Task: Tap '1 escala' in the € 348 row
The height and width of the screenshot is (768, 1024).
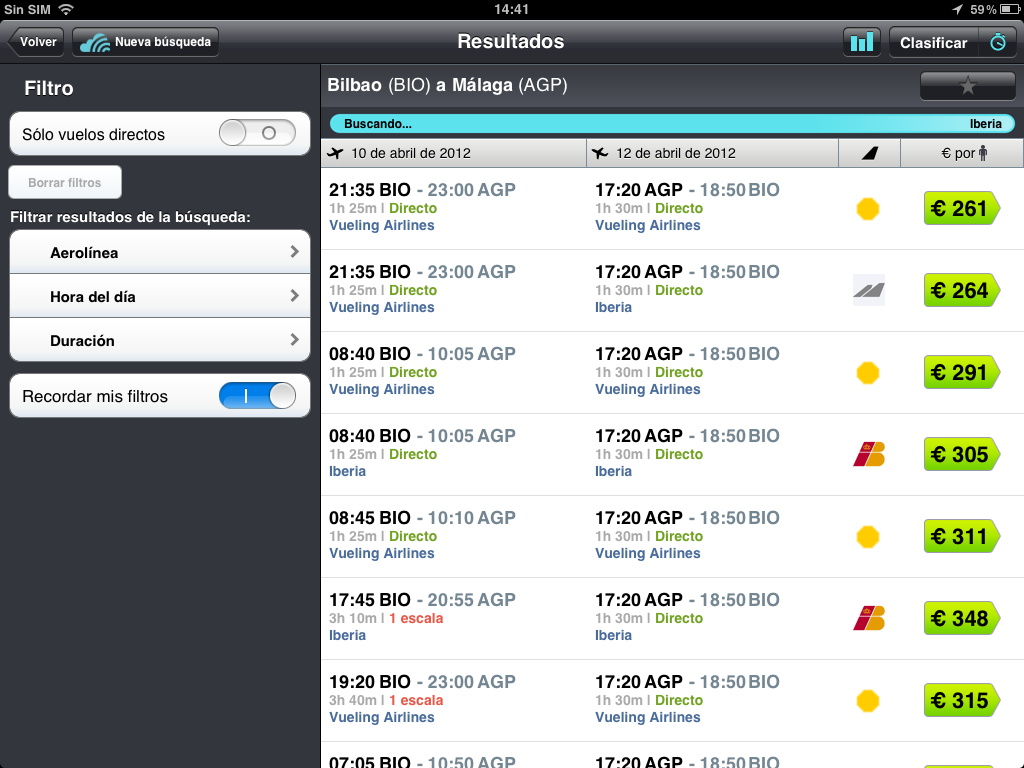Action: coord(416,618)
